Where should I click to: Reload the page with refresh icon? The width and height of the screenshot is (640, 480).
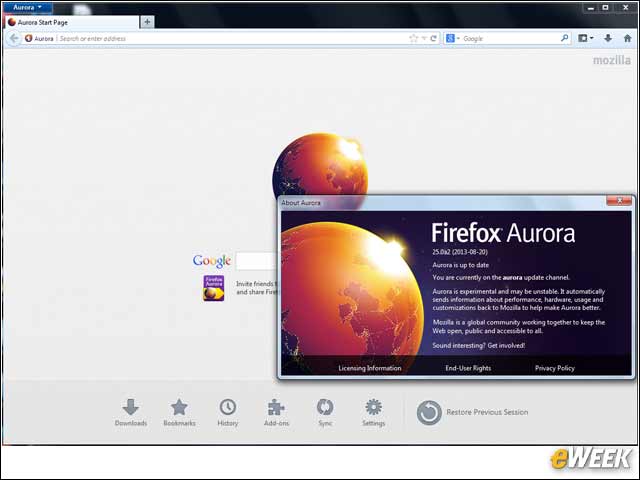[433, 38]
